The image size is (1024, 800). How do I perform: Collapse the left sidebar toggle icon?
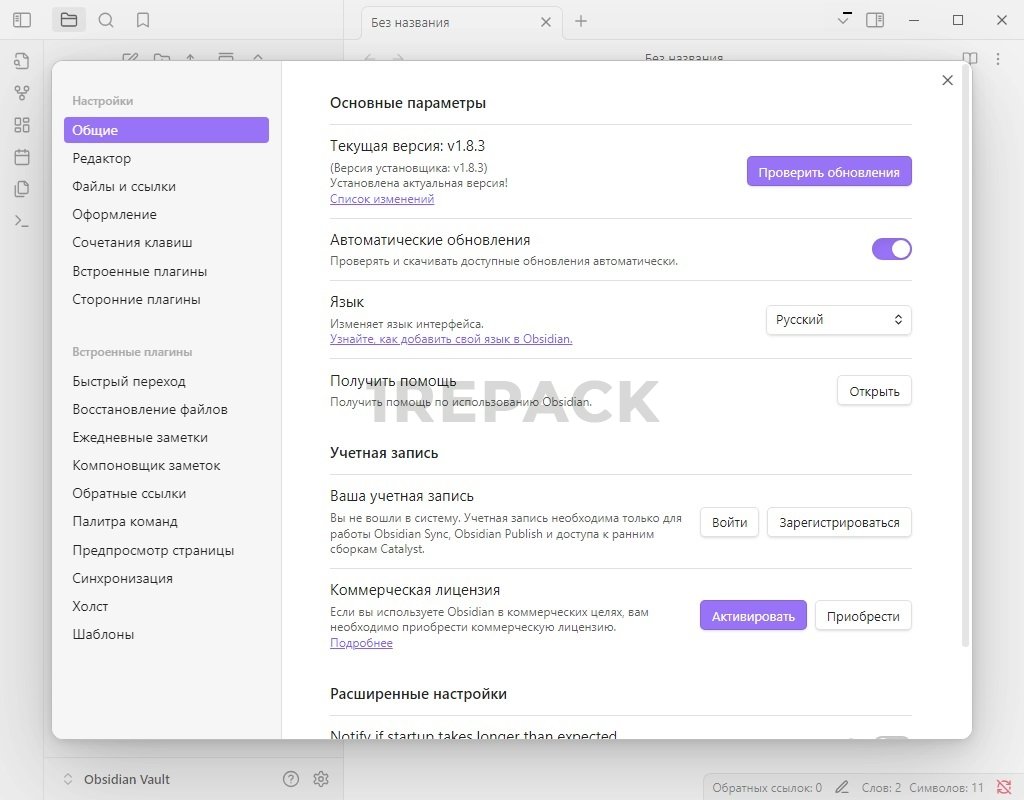[22, 20]
